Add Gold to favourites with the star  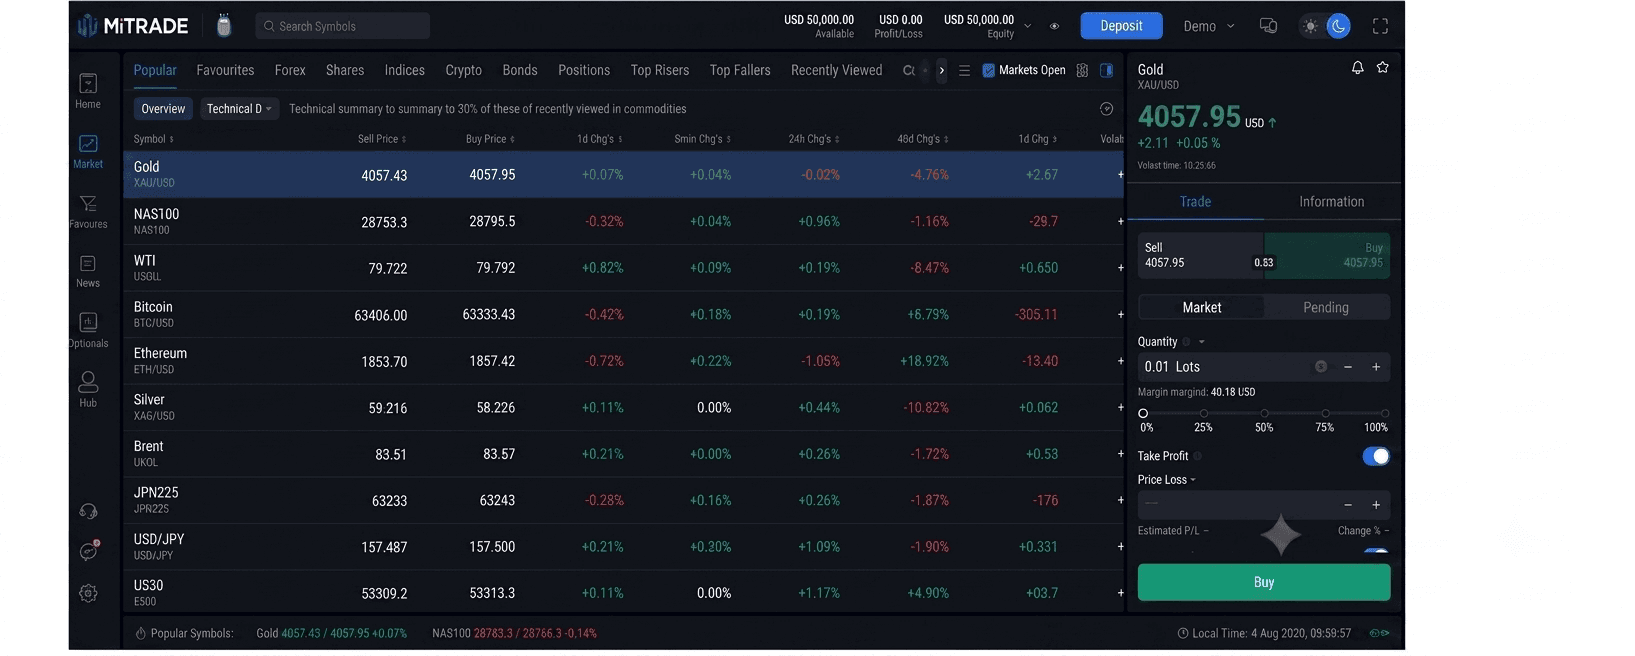pos(1382,68)
